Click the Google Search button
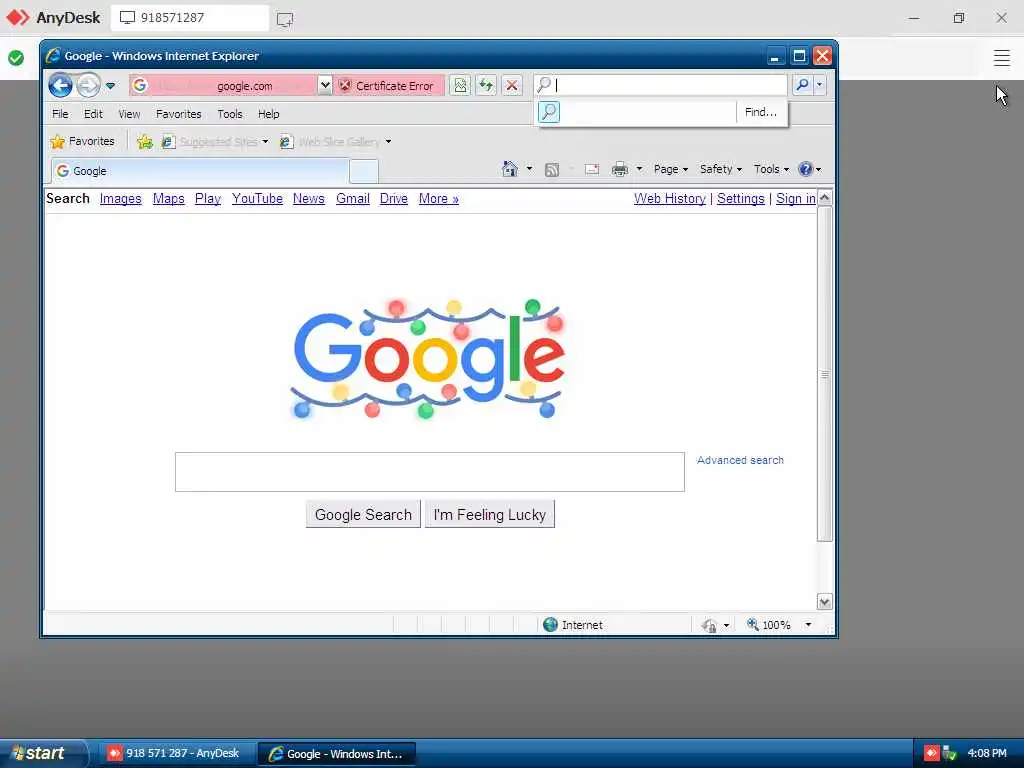The height and width of the screenshot is (768, 1024). (x=363, y=515)
